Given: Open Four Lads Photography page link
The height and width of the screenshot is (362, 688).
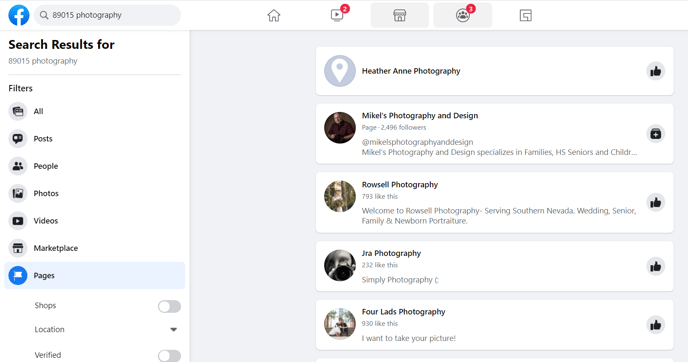Looking at the screenshot, I should tap(403, 312).
